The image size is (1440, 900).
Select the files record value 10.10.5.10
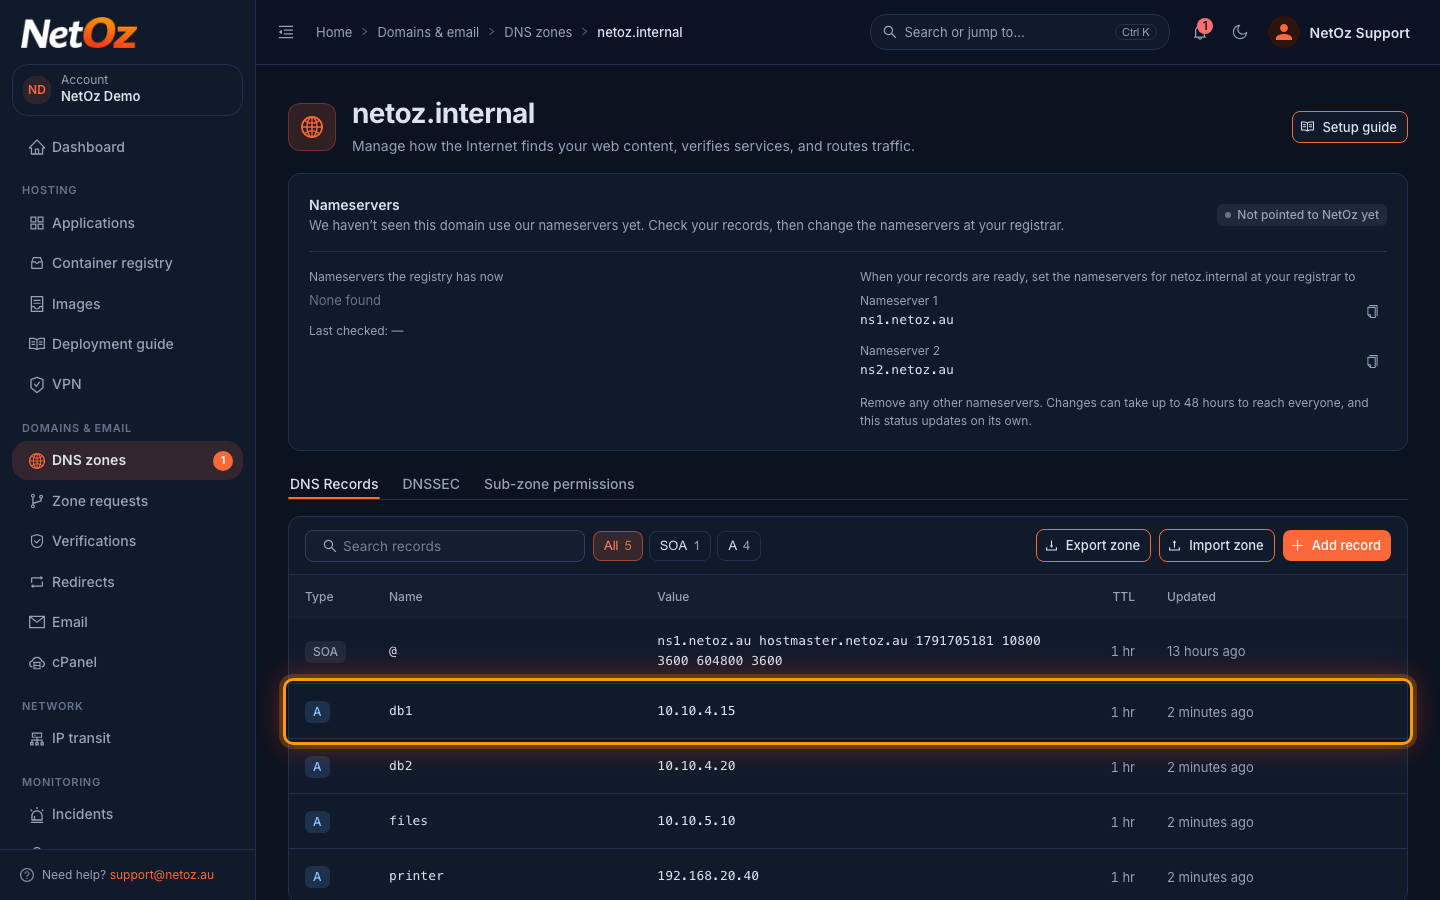pos(696,821)
